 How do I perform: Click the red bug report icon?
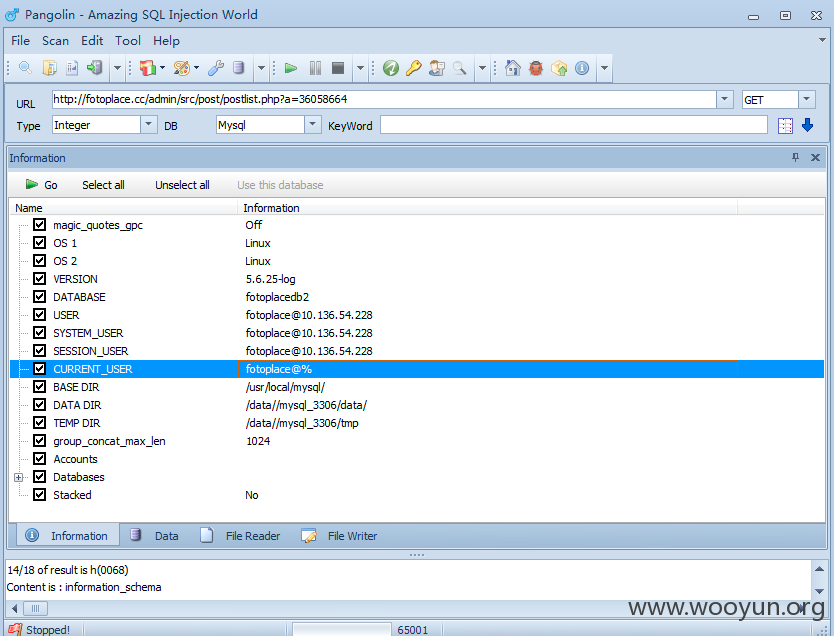pyautogui.click(x=536, y=68)
